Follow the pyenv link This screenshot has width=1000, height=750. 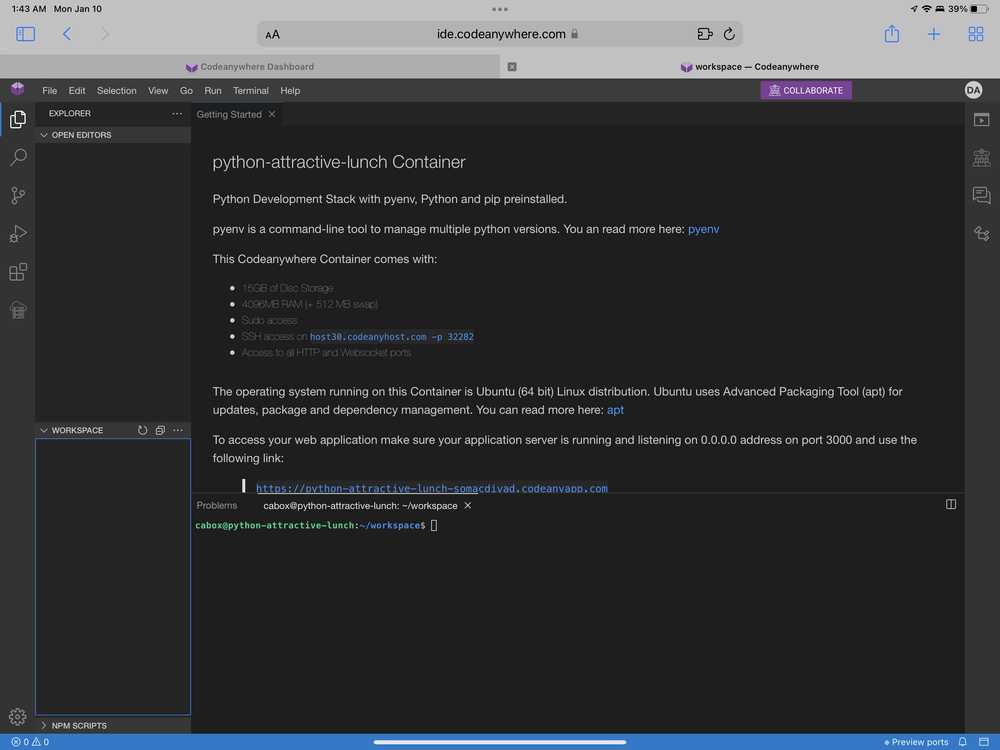[x=703, y=229]
